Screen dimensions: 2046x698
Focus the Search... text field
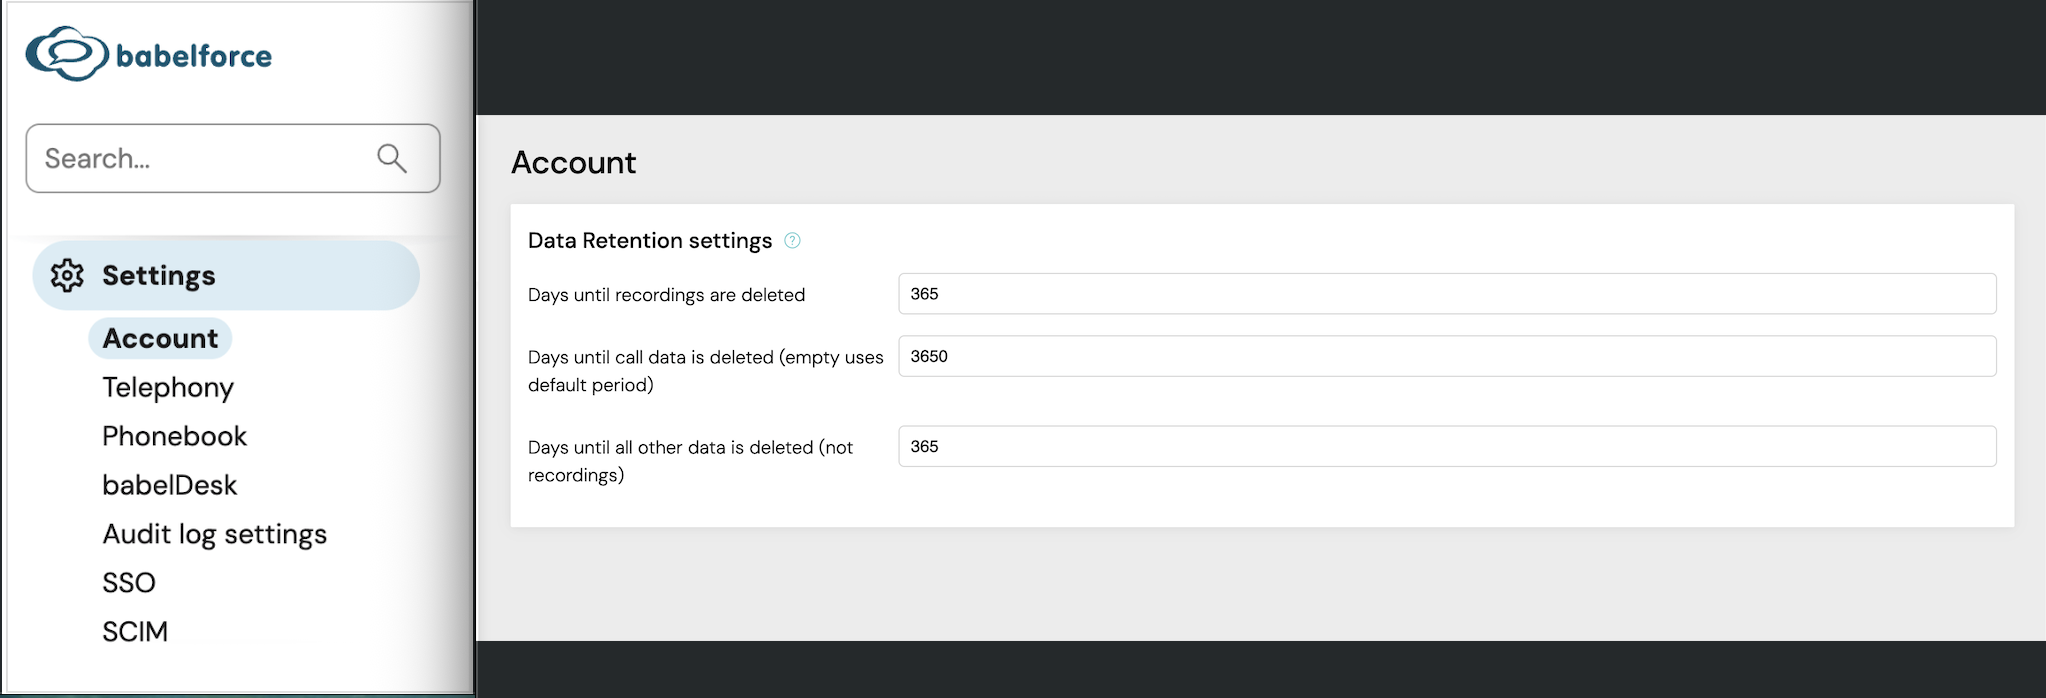[233, 158]
